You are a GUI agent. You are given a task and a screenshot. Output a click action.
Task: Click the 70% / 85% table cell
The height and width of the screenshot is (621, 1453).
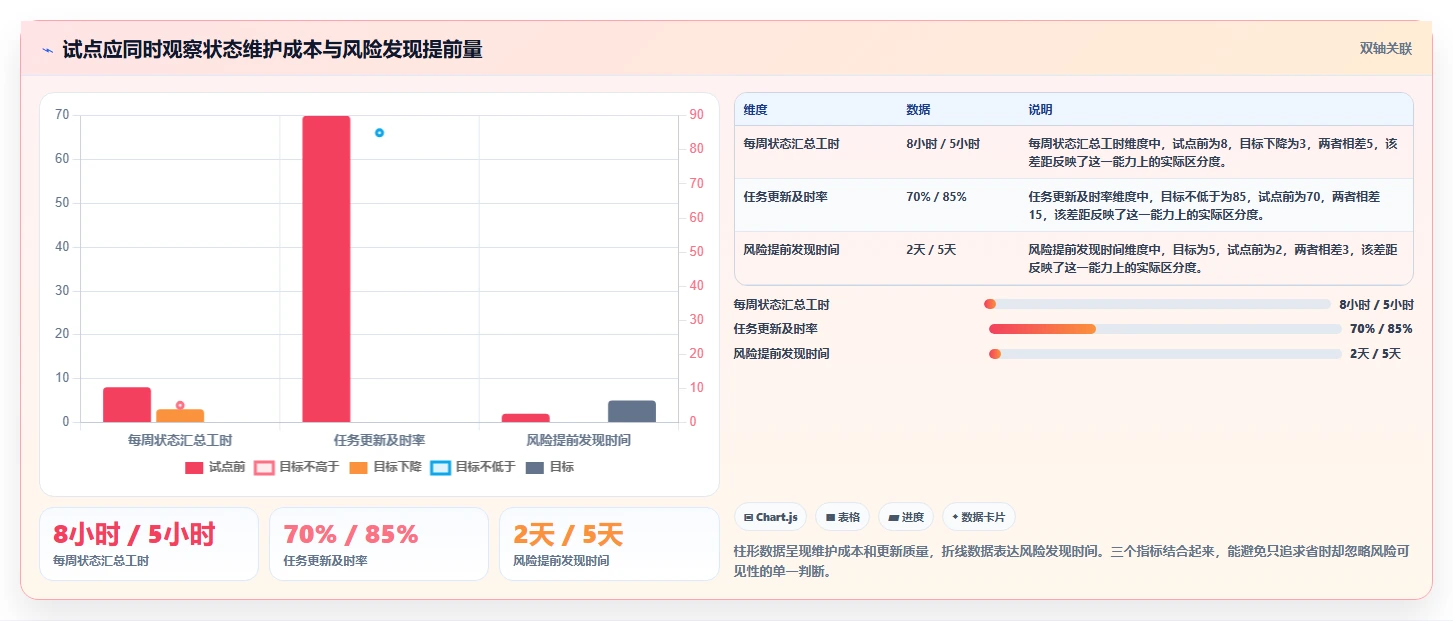(x=936, y=197)
